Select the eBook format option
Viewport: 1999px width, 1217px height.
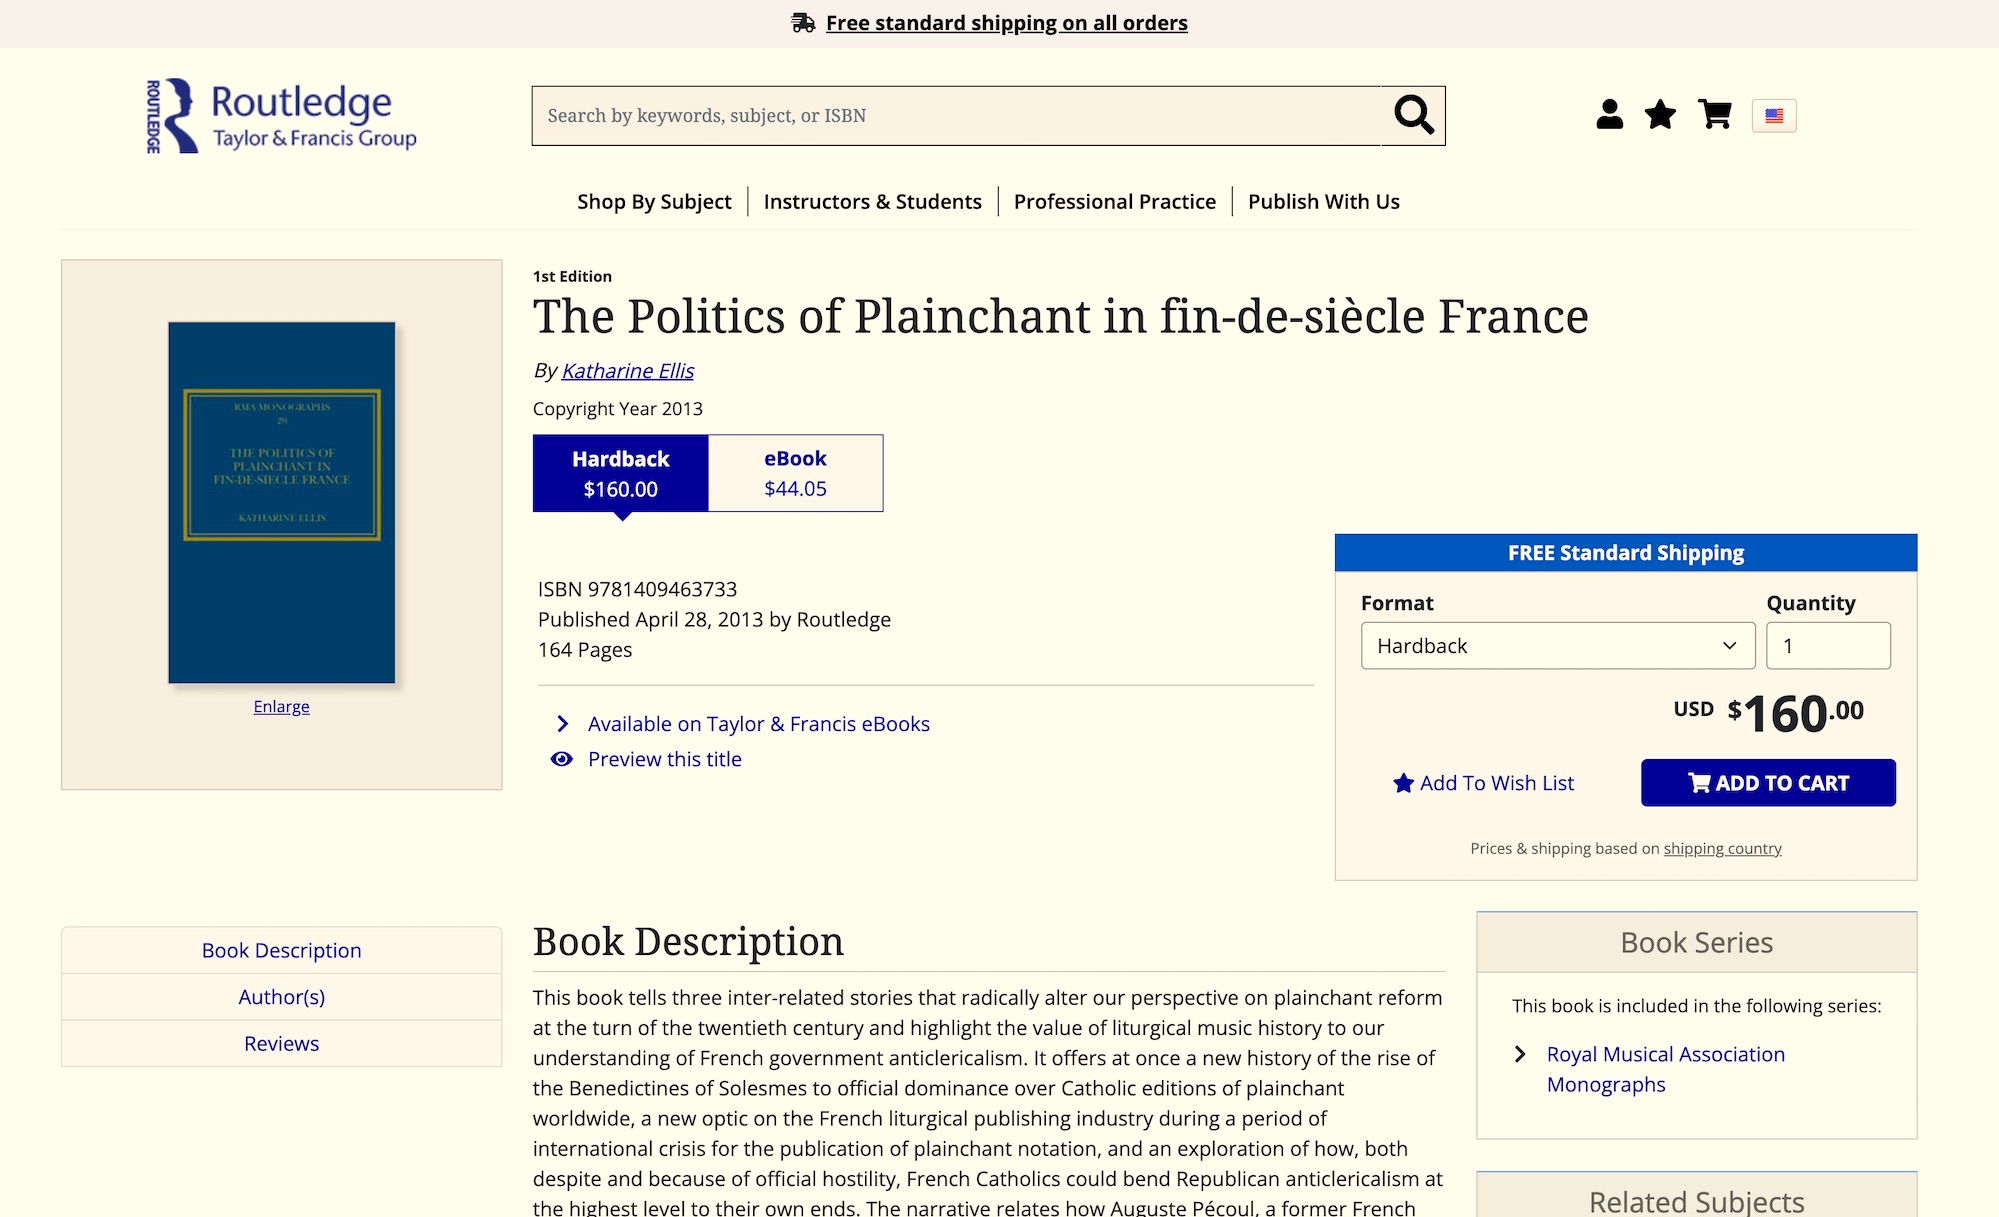coord(795,473)
